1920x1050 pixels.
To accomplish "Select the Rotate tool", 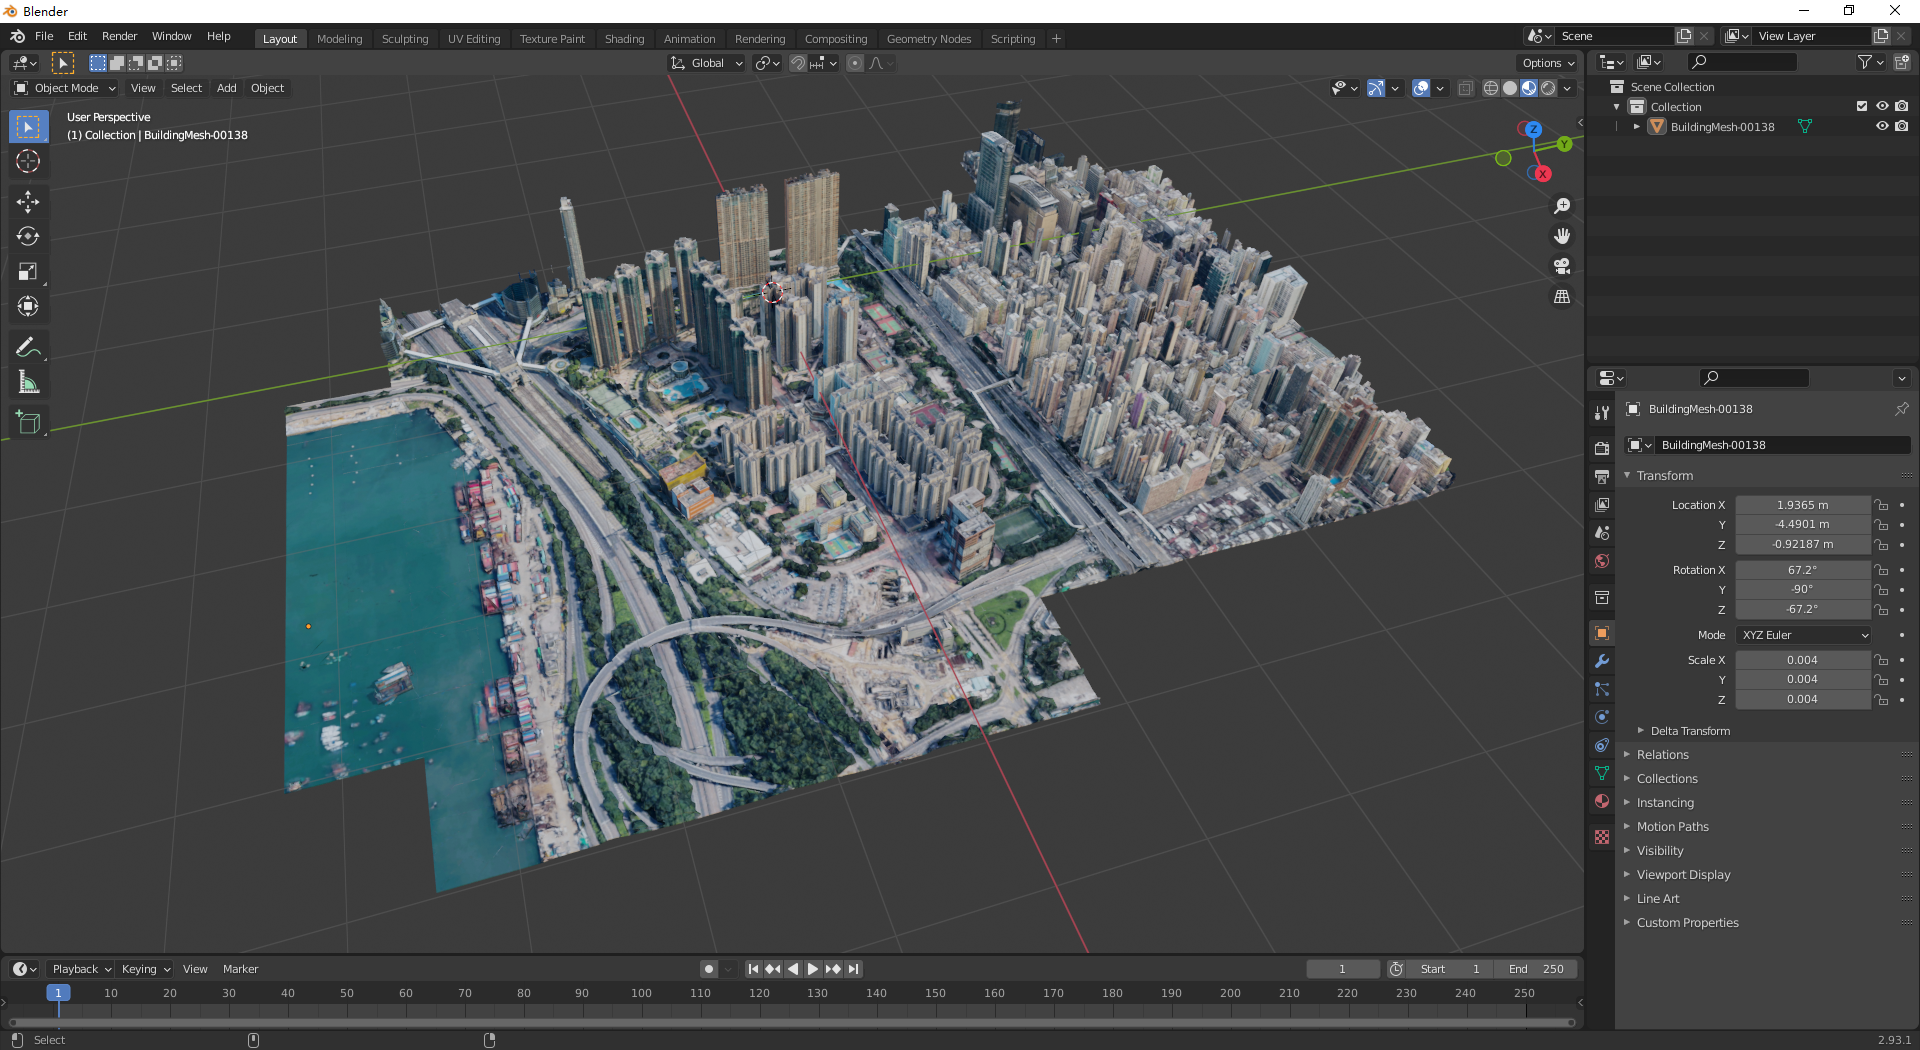I will coord(28,237).
